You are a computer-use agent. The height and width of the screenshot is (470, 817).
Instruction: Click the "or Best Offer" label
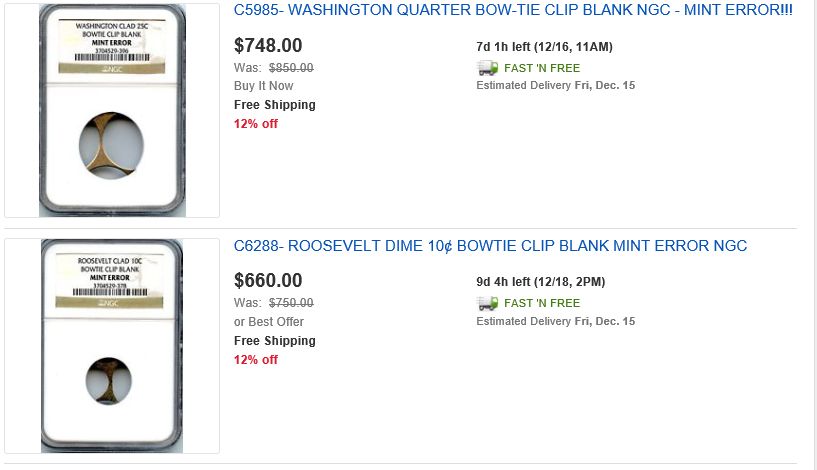point(269,322)
